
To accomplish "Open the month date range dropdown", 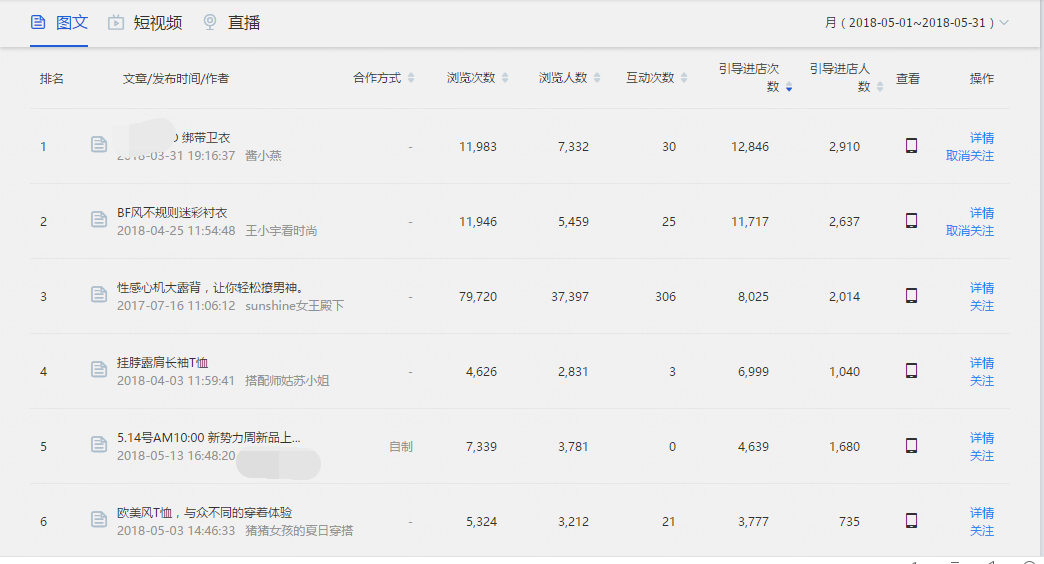I will (917, 23).
